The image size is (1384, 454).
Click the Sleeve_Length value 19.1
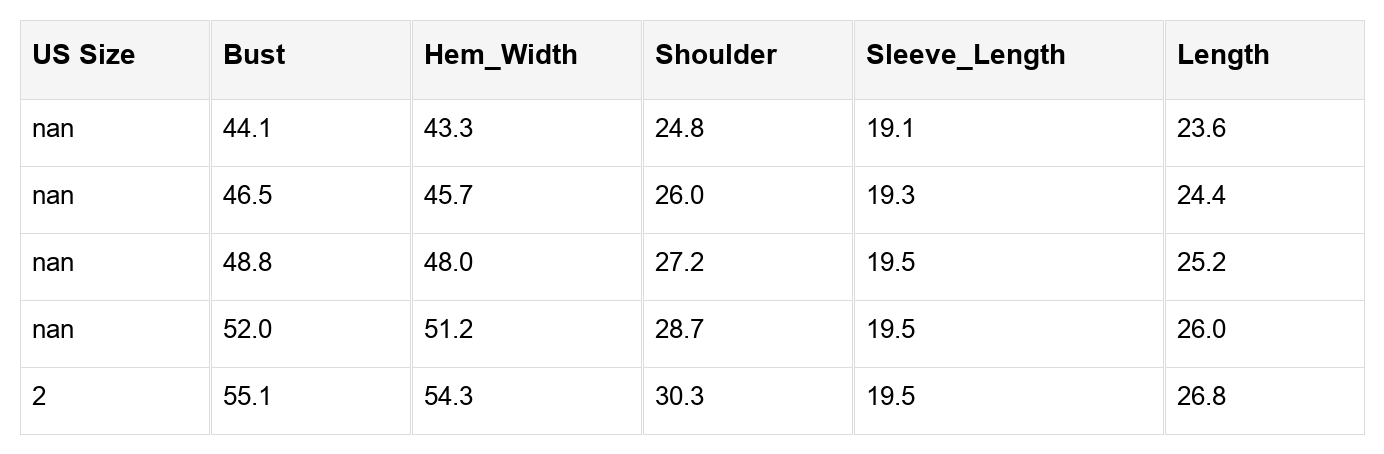[891, 129]
